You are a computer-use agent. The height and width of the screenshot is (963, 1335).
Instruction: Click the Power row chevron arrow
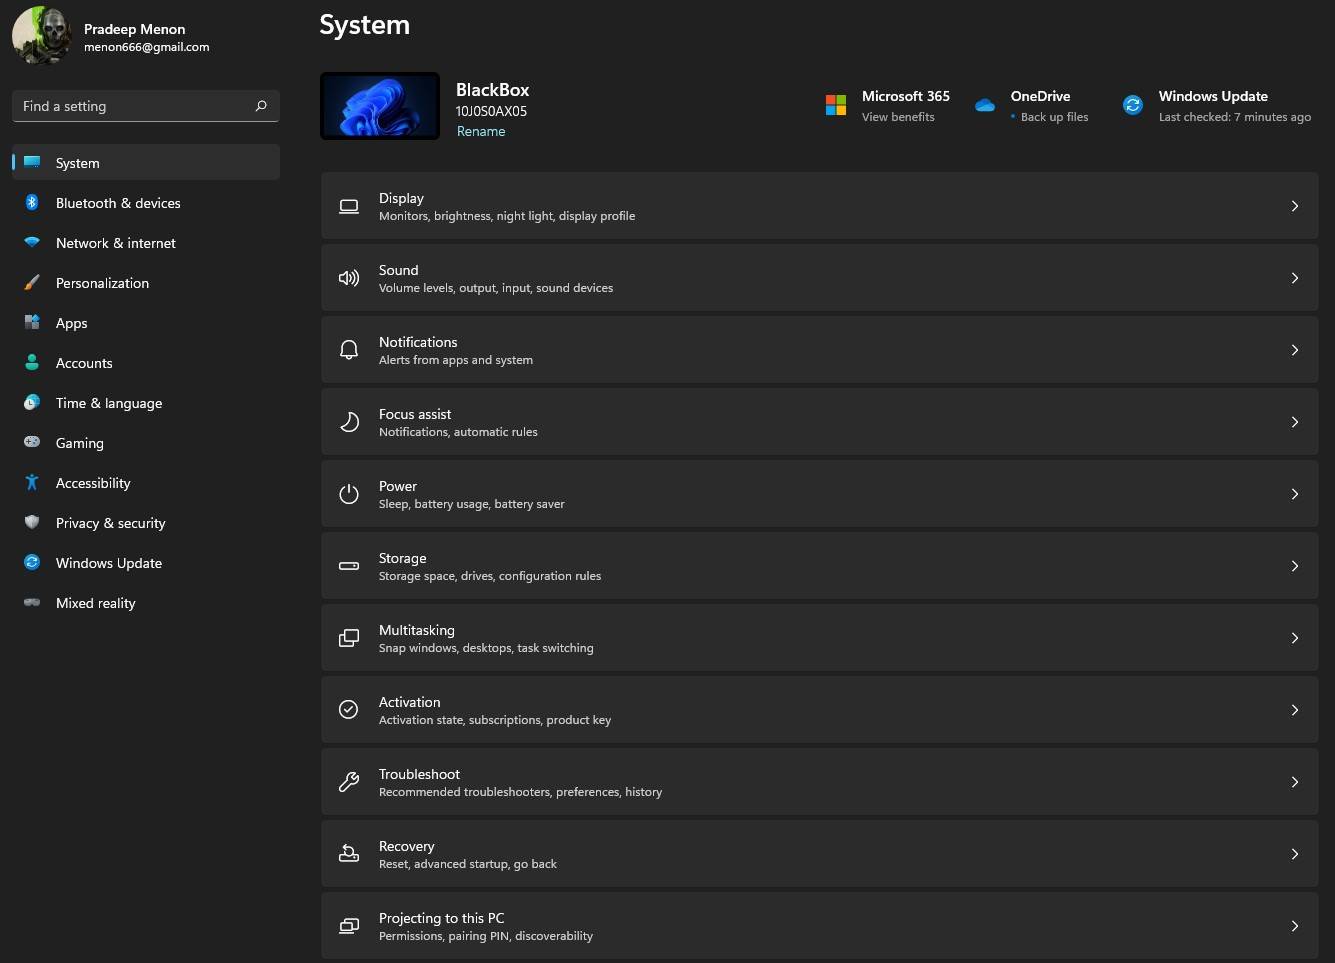(1295, 494)
